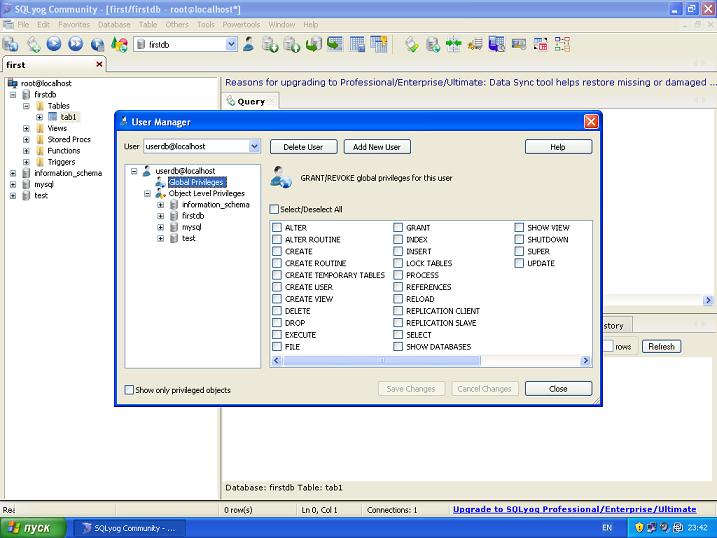Click the userdb@localhost user icon in dialog tree
The width and height of the screenshot is (717, 538).
(x=147, y=171)
